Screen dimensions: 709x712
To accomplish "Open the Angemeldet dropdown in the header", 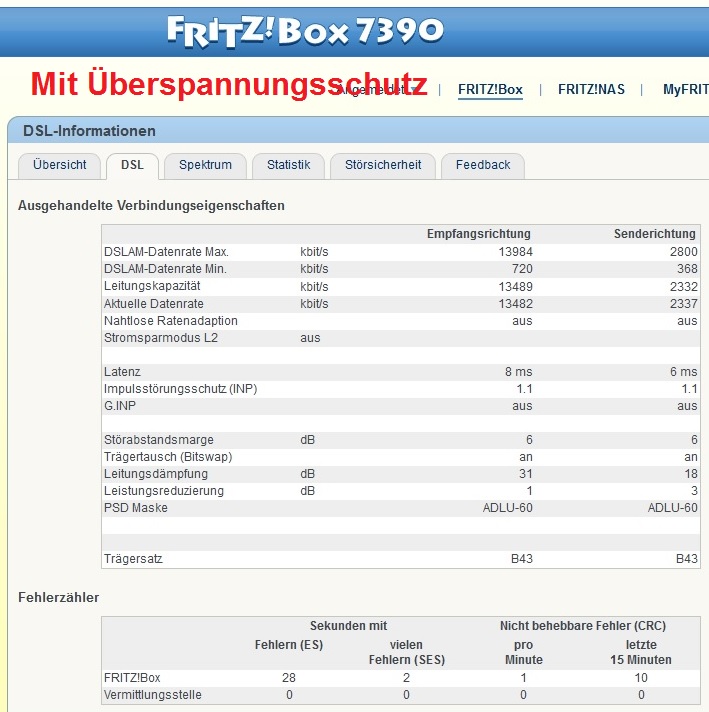I will 379,89.
